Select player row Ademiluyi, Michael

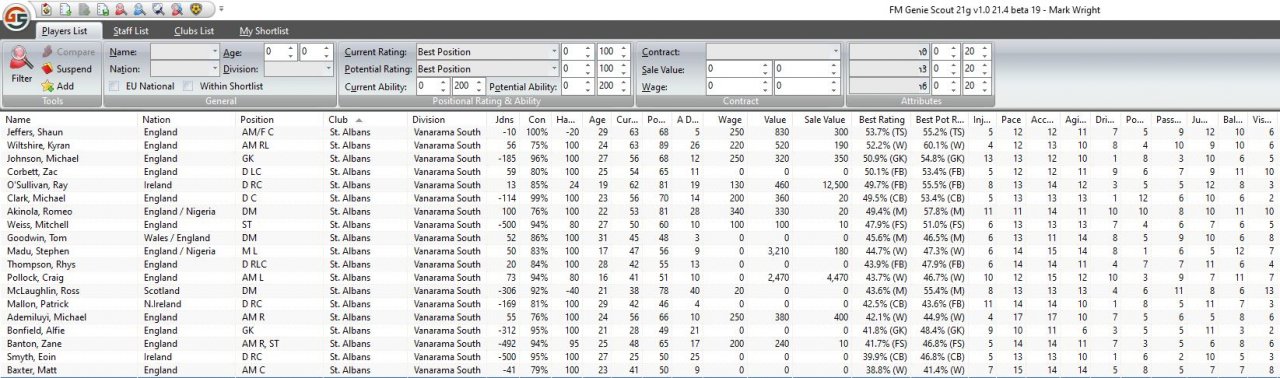coord(640,317)
